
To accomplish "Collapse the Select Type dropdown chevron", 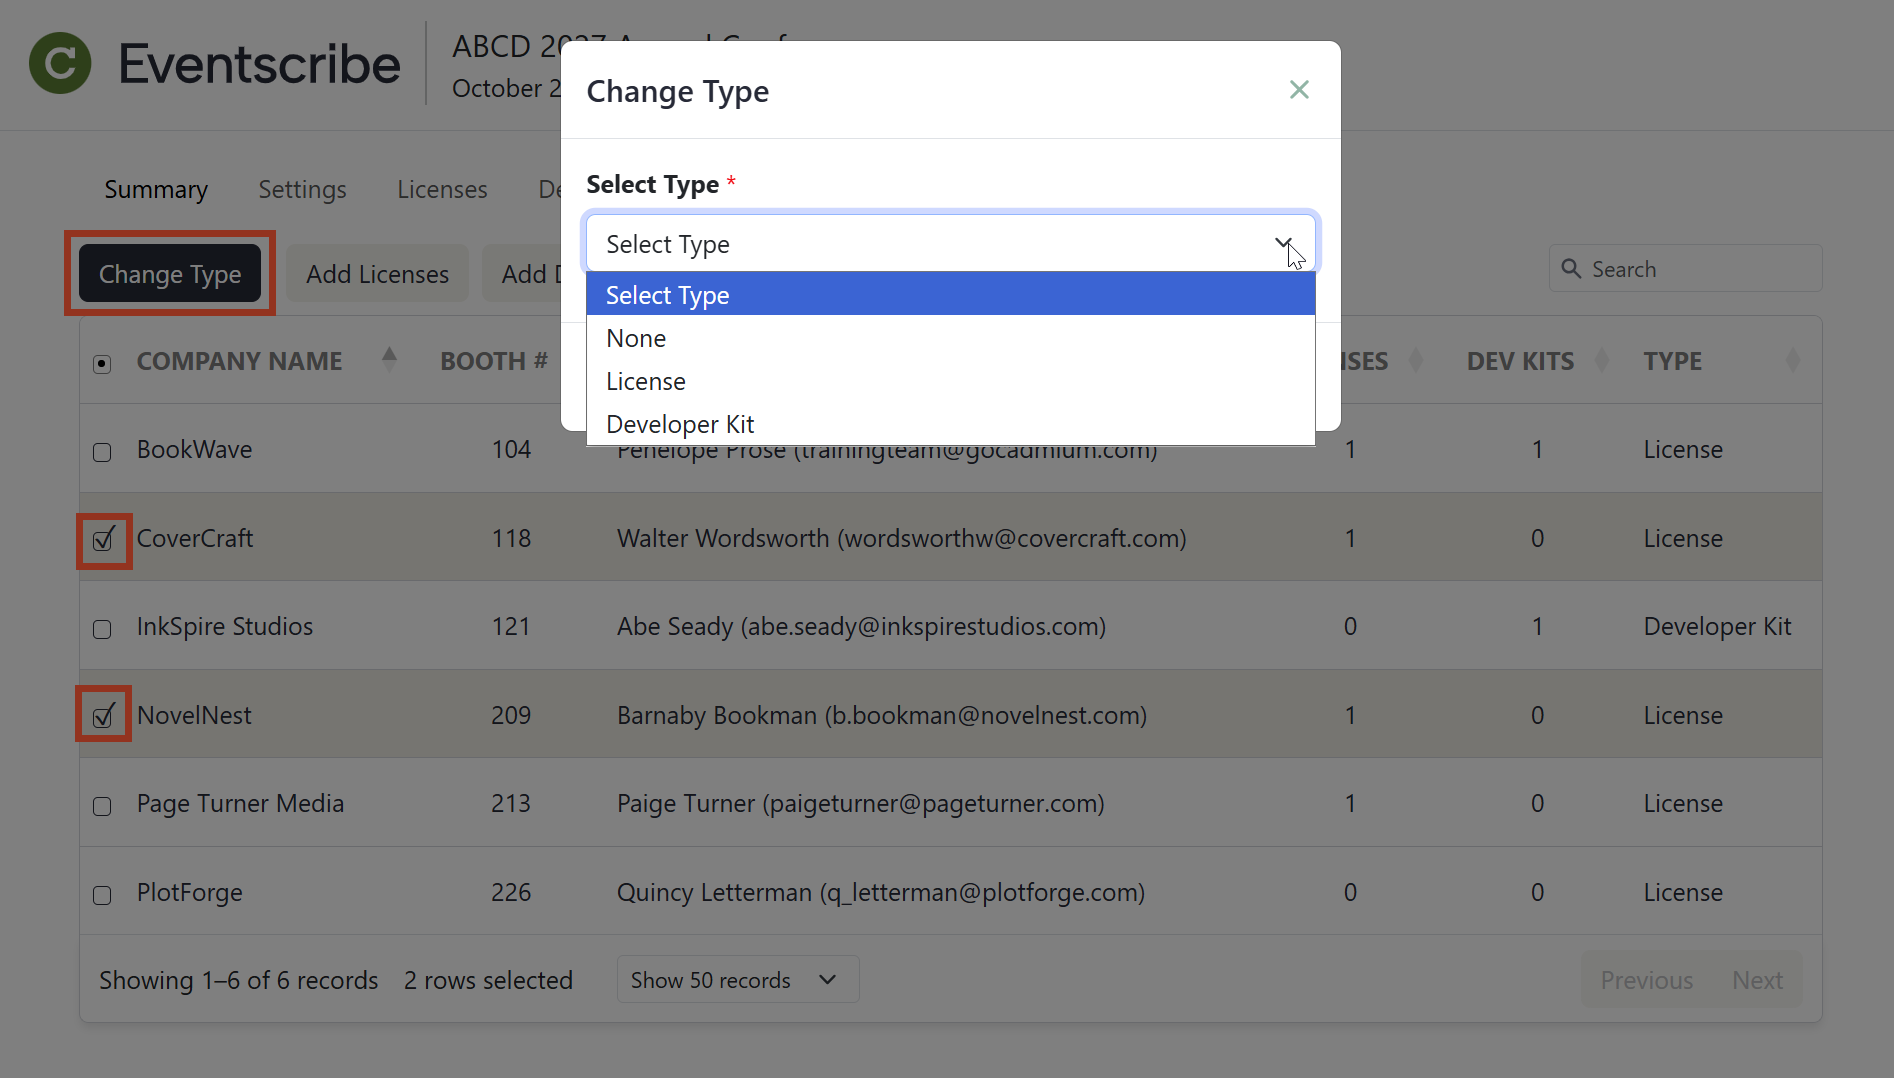I will point(1285,243).
